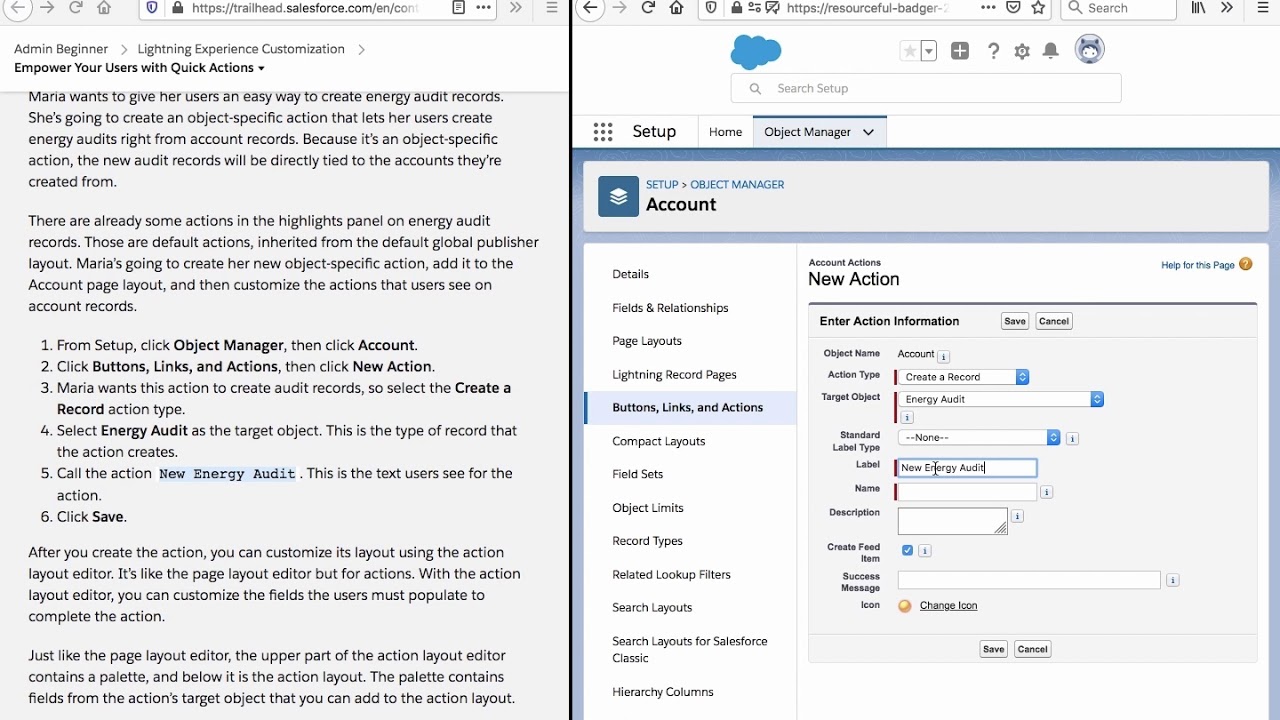Image resolution: width=1280 pixels, height=720 pixels.
Task: Click into the Name input field
Action: (x=967, y=492)
